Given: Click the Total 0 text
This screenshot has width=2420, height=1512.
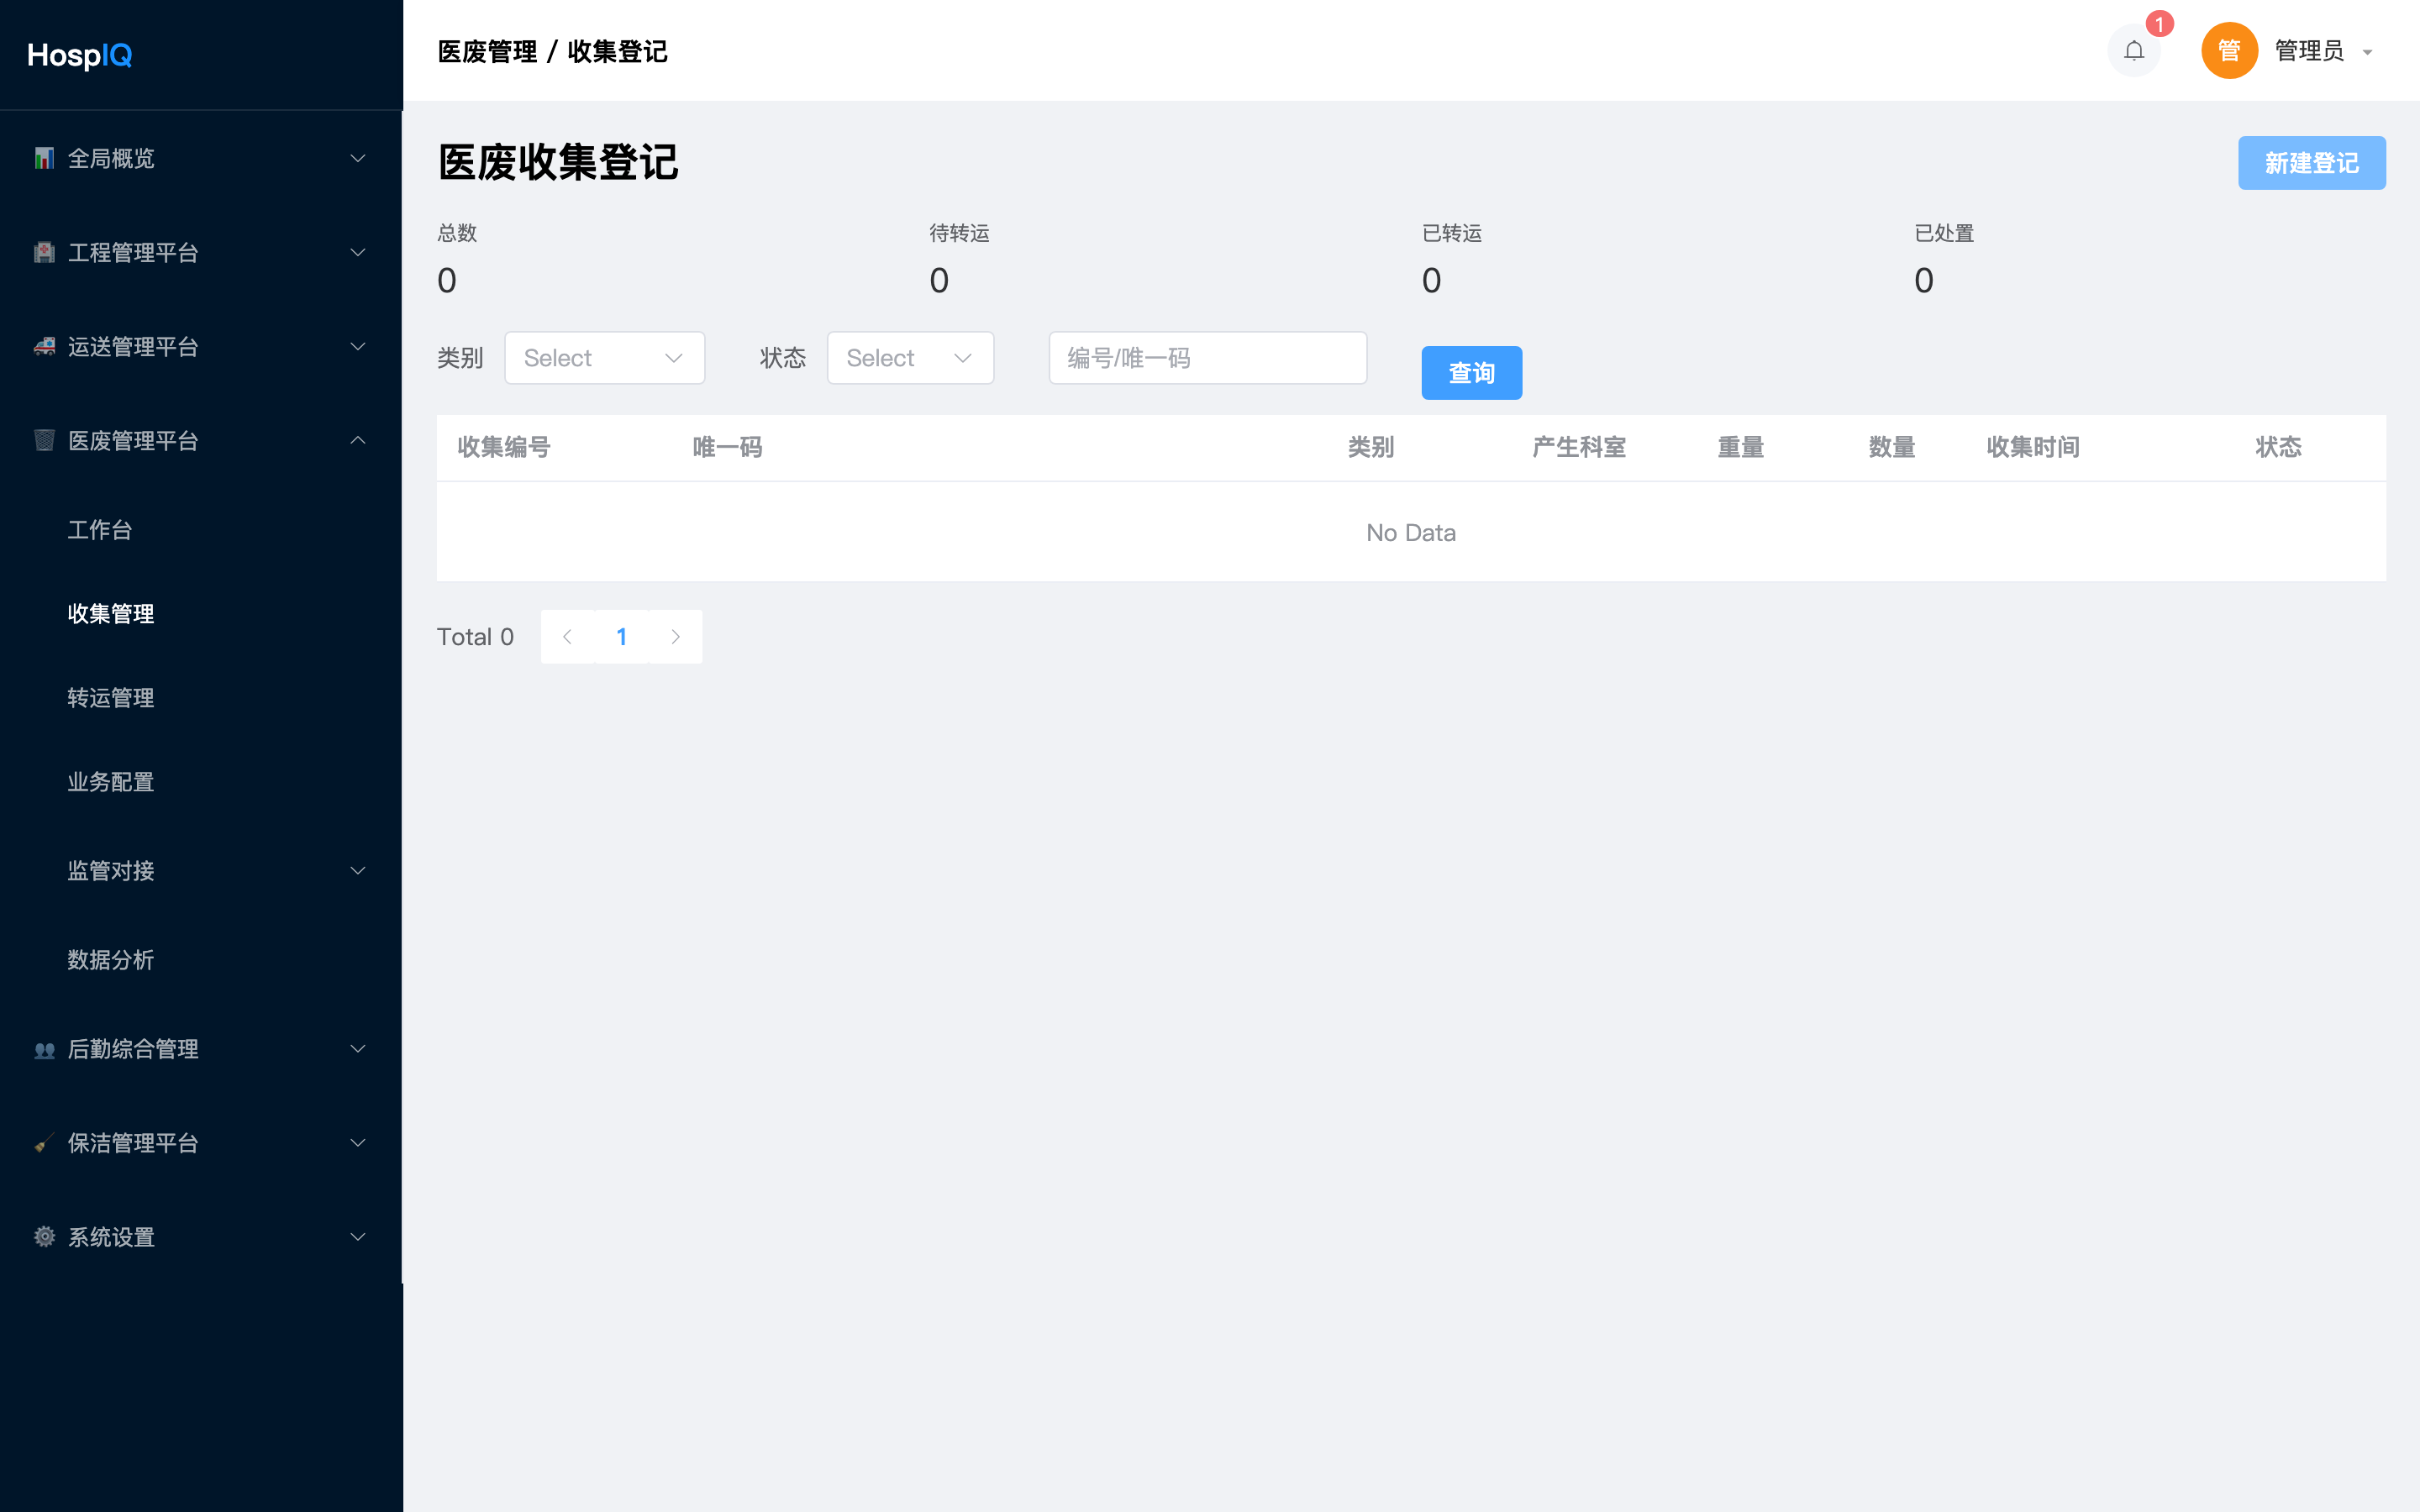Looking at the screenshot, I should (475, 637).
